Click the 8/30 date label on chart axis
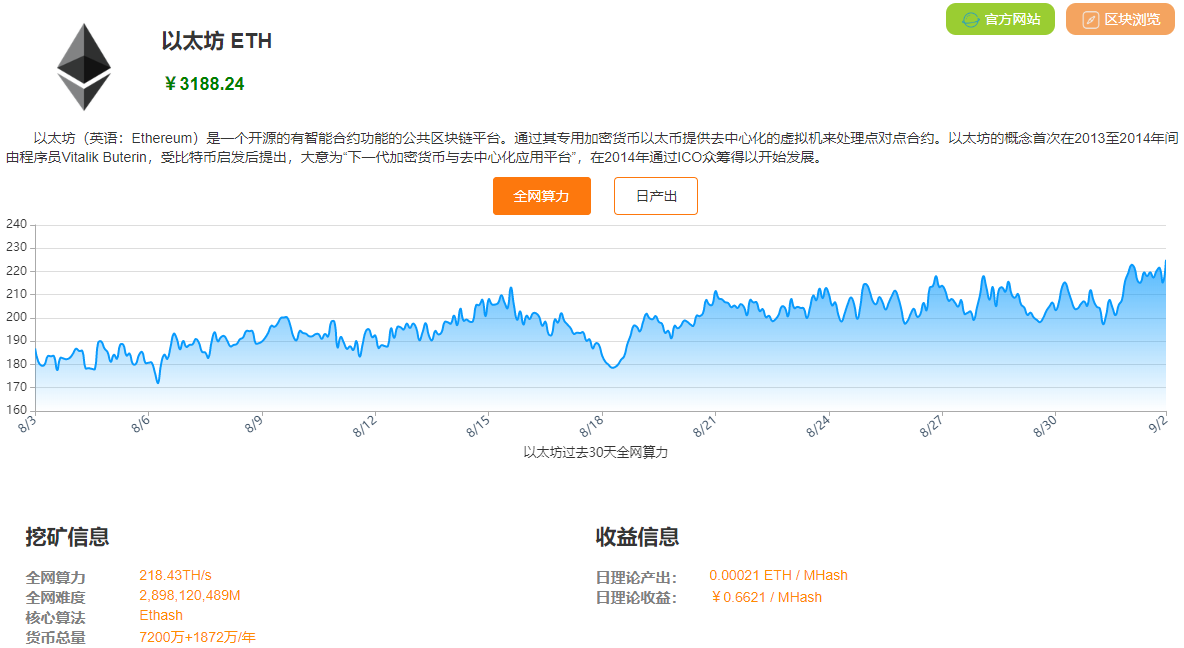 1045,426
